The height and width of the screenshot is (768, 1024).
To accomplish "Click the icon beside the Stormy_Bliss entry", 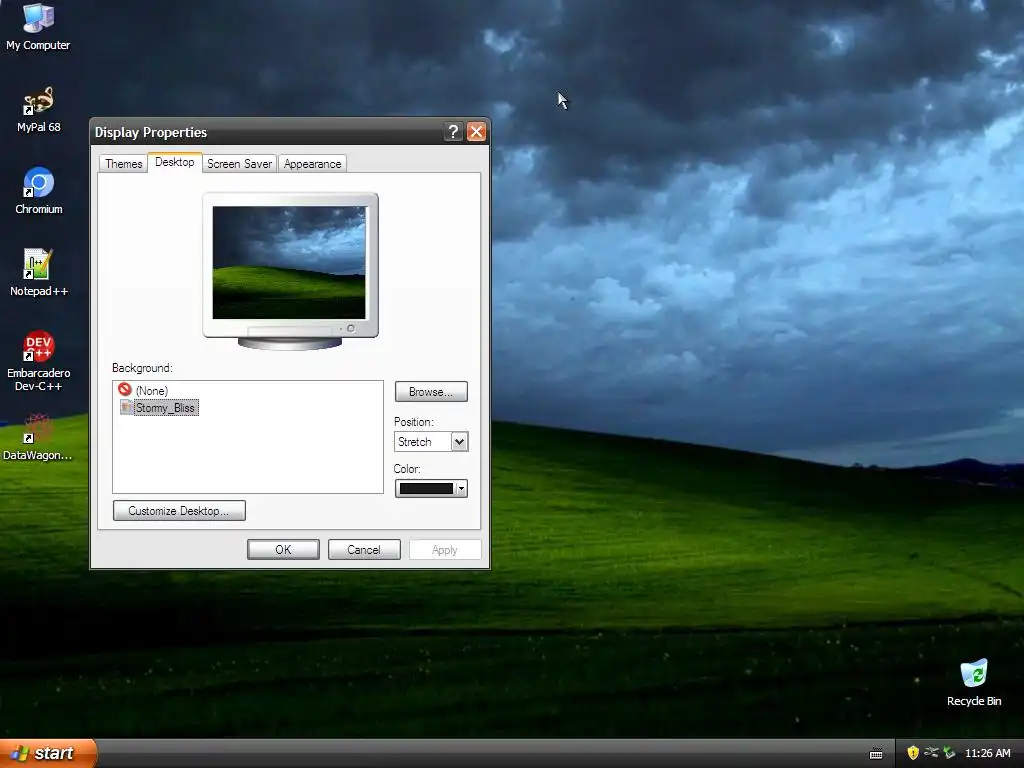I will tap(126, 408).
